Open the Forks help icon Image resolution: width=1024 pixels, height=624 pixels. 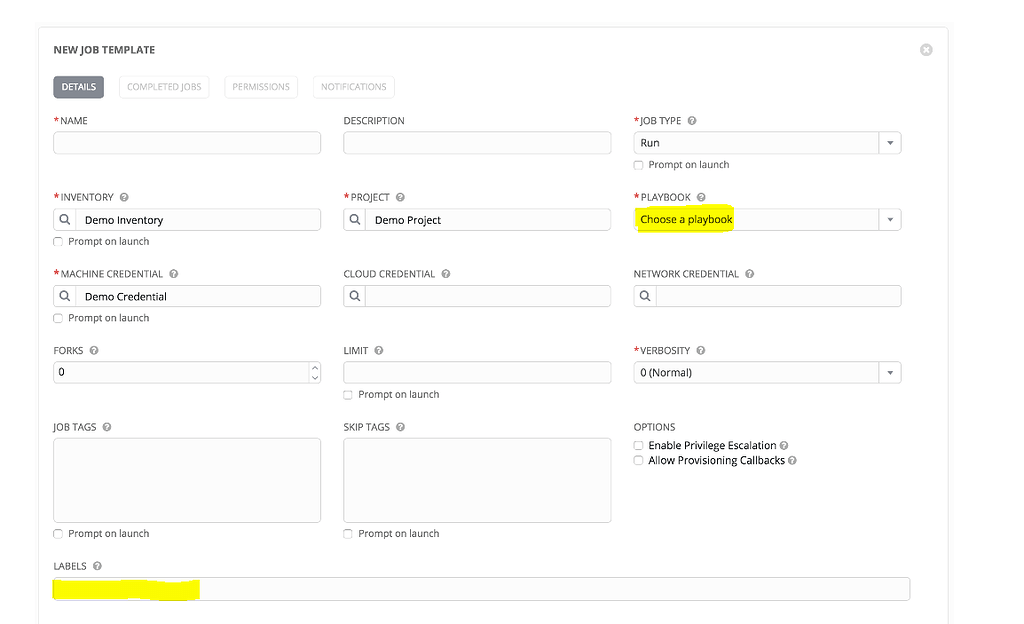click(x=92, y=350)
